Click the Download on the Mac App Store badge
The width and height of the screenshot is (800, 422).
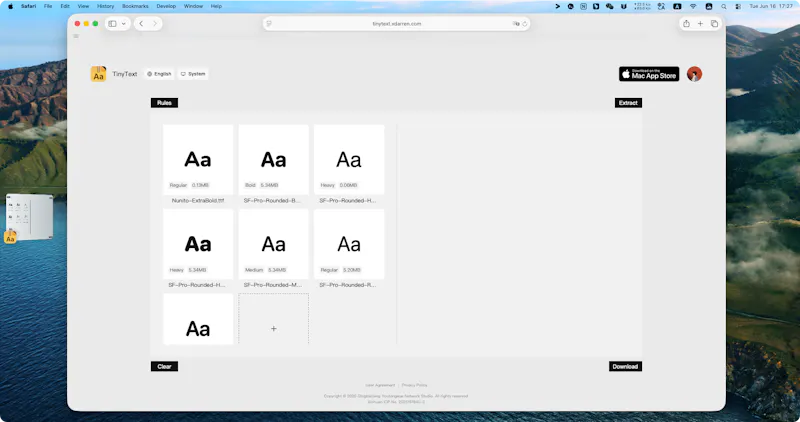pyautogui.click(x=649, y=74)
